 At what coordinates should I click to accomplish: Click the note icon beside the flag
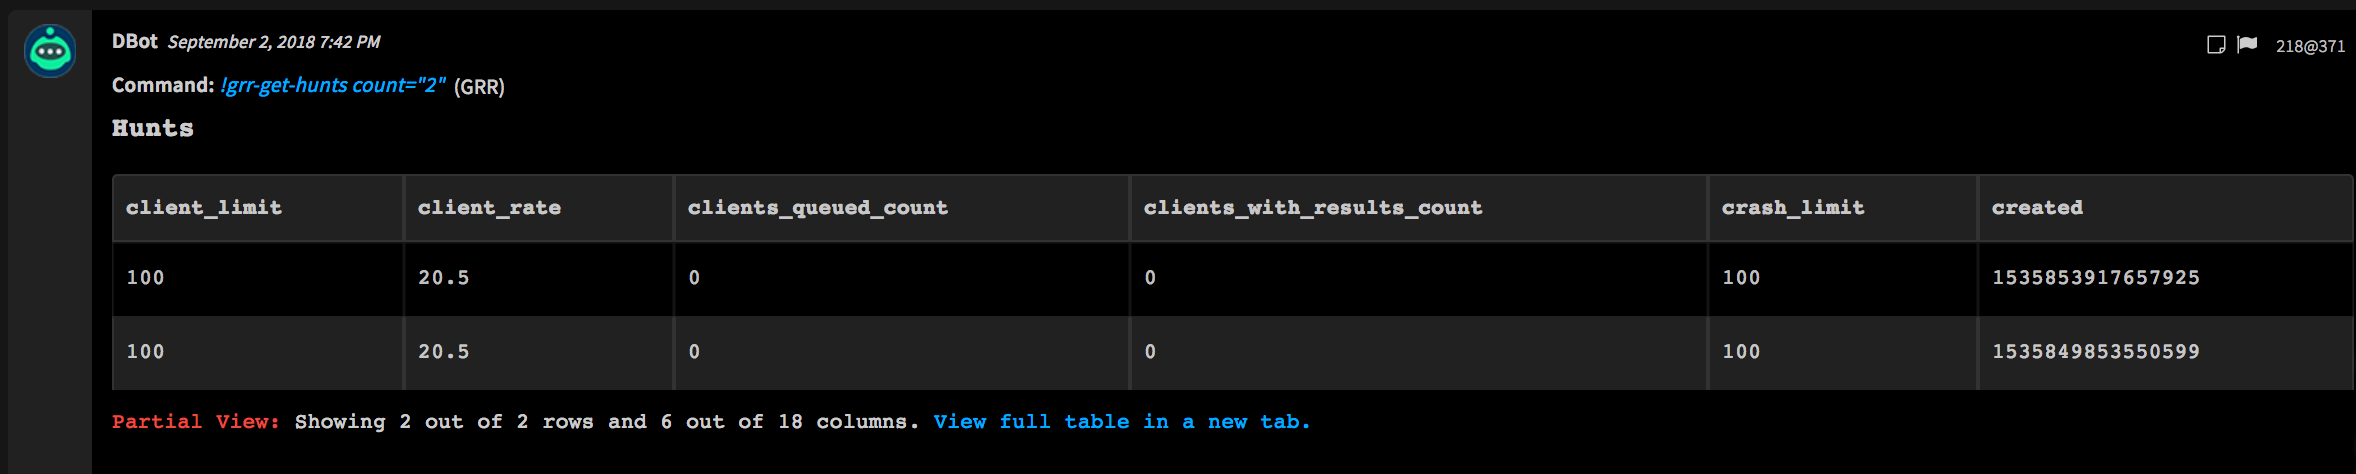tap(2216, 45)
